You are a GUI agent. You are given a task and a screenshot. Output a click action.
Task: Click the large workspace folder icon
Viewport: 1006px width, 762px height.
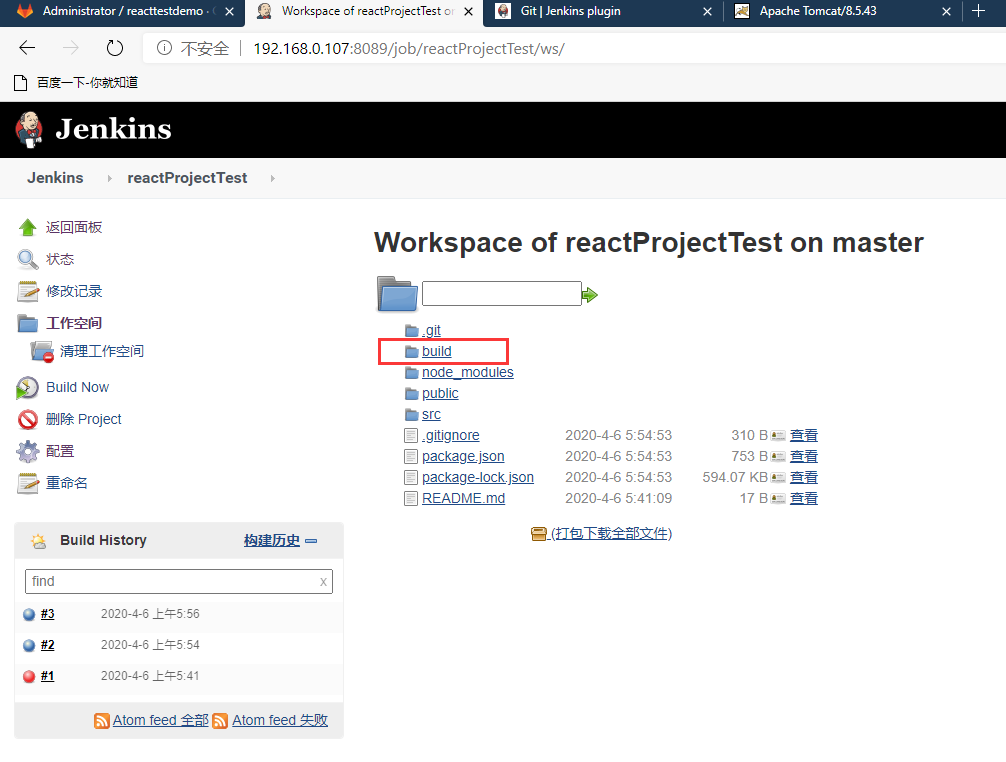[x=397, y=294]
